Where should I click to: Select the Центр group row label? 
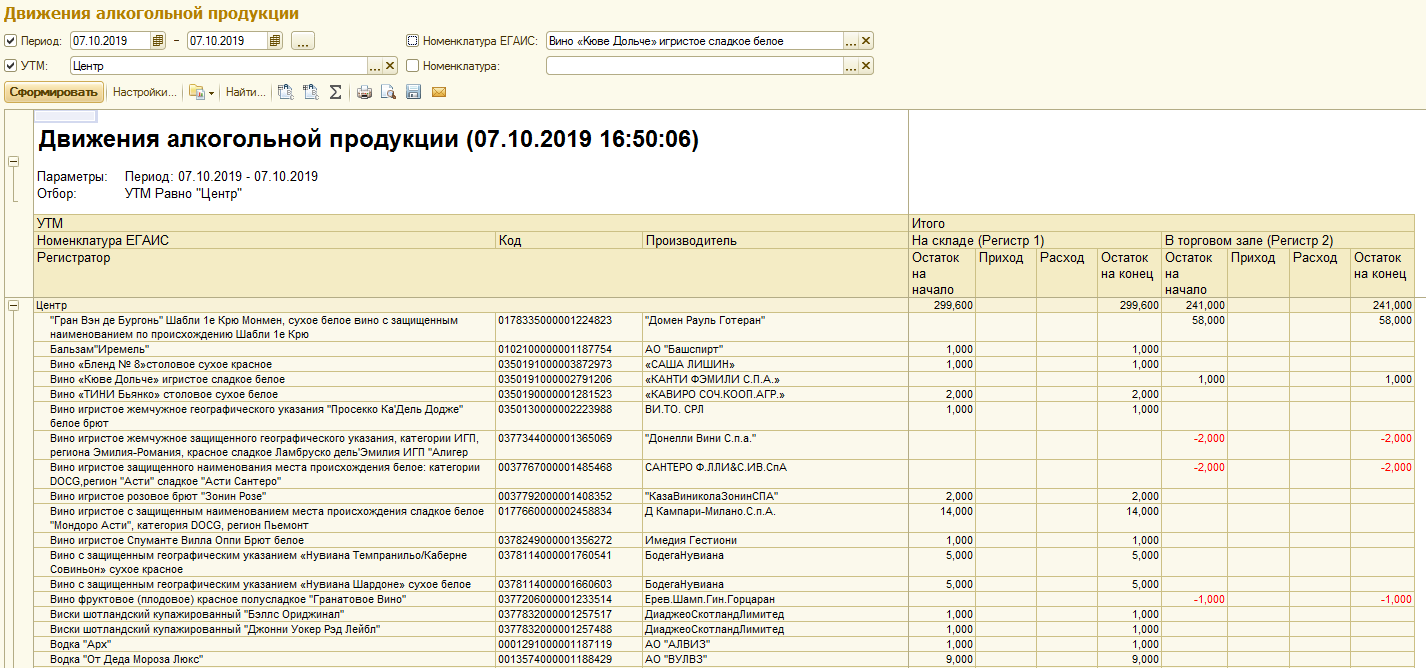(x=52, y=305)
